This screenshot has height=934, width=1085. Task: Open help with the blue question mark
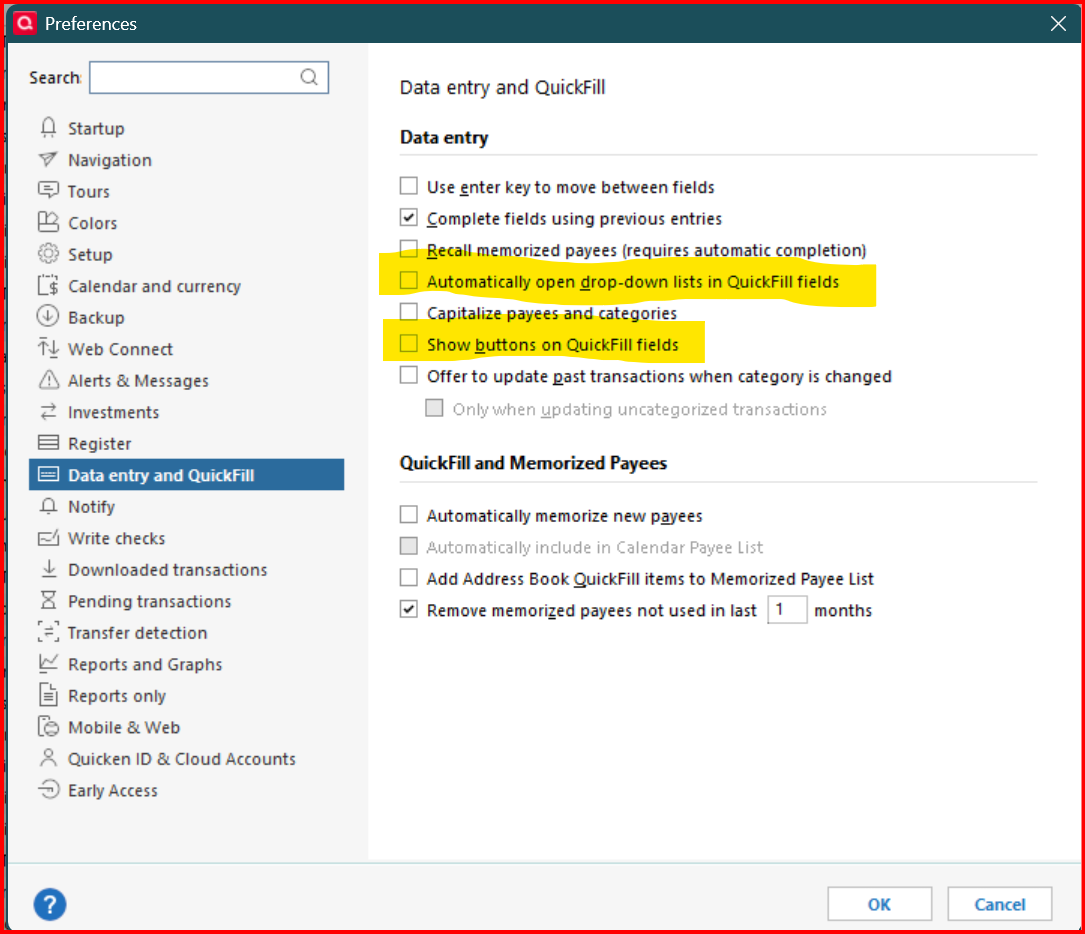point(50,904)
